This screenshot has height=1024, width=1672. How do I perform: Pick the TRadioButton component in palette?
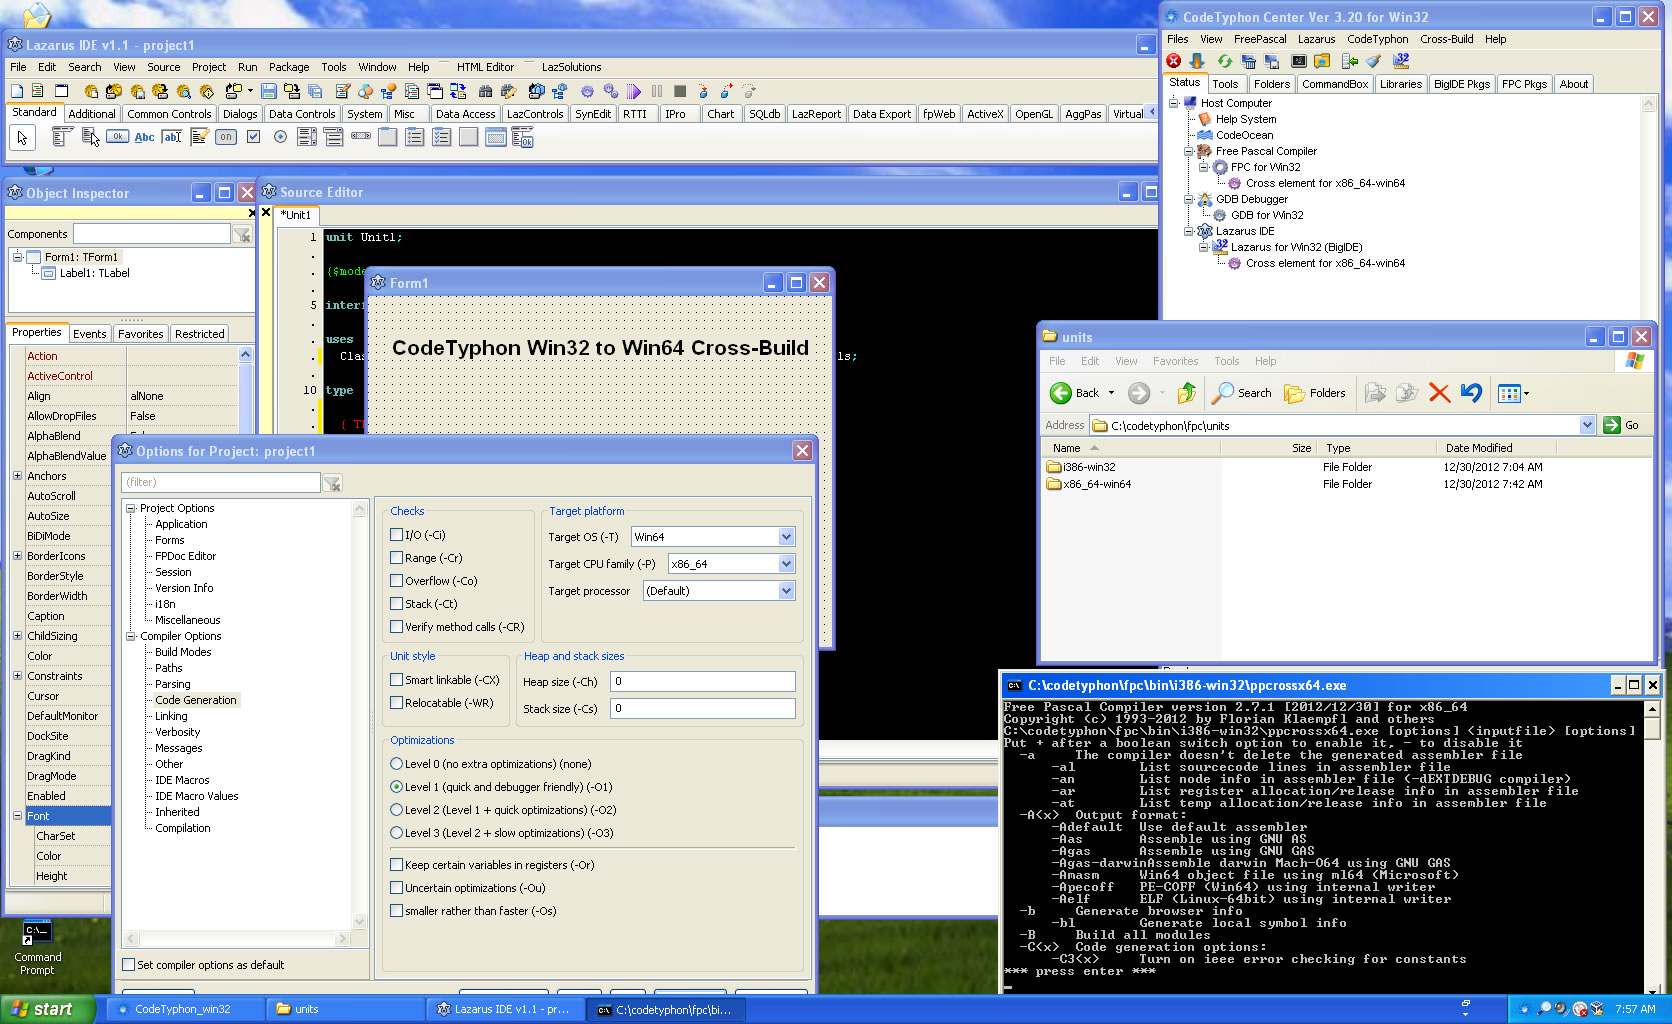coord(280,137)
